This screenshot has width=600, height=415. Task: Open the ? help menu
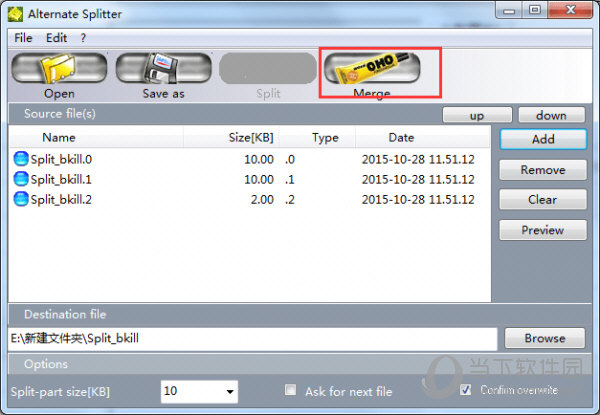click(x=83, y=38)
